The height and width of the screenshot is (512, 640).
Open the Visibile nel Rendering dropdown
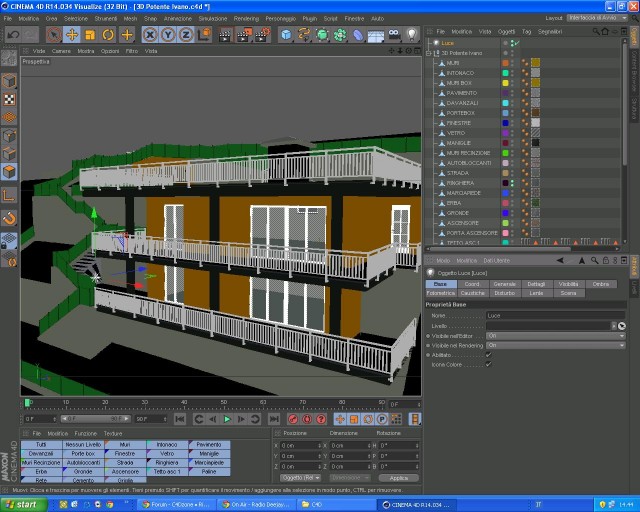point(556,345)
